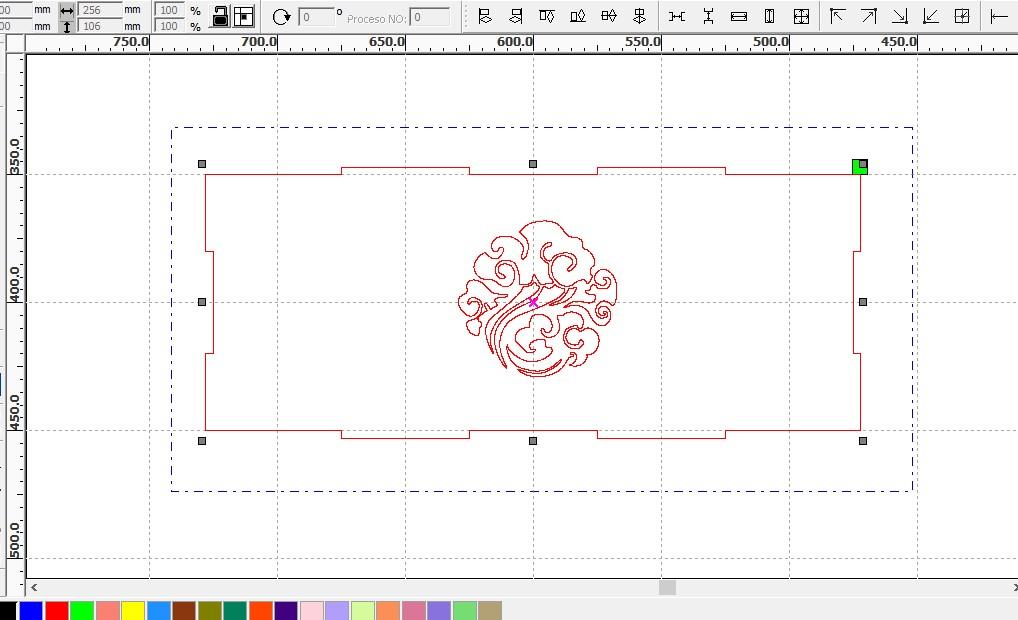1018x620 pixels.
Task: Click the left-middle selection handle
Action: [x=202, y=302]
